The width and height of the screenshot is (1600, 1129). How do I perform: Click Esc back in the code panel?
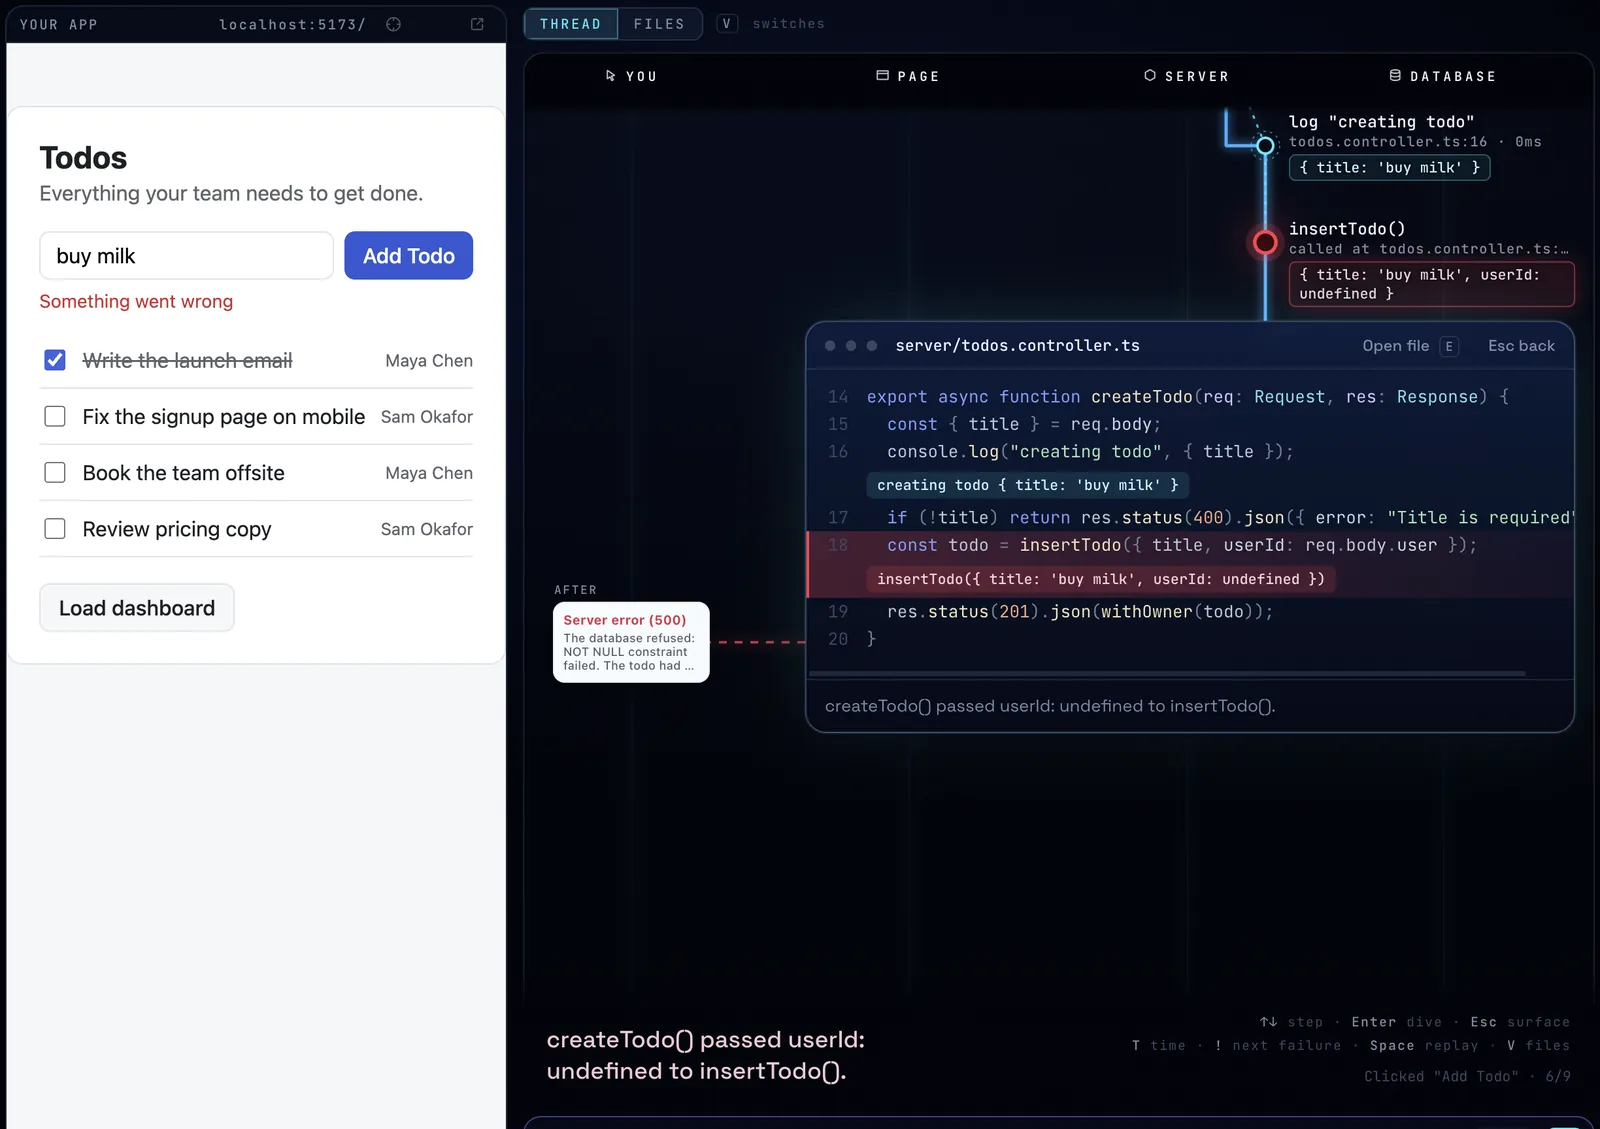[x=1521, y=346]
